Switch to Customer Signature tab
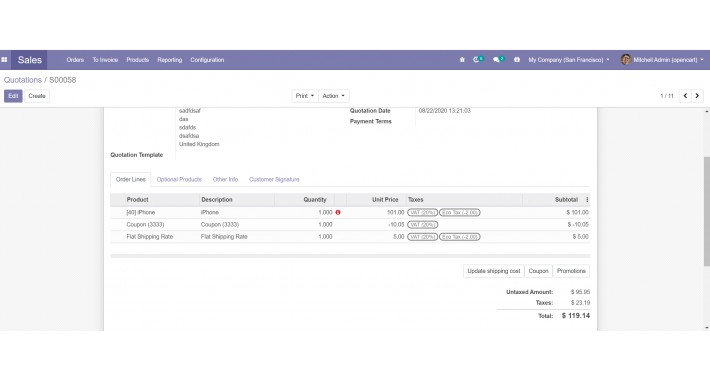 click(274, 179)
